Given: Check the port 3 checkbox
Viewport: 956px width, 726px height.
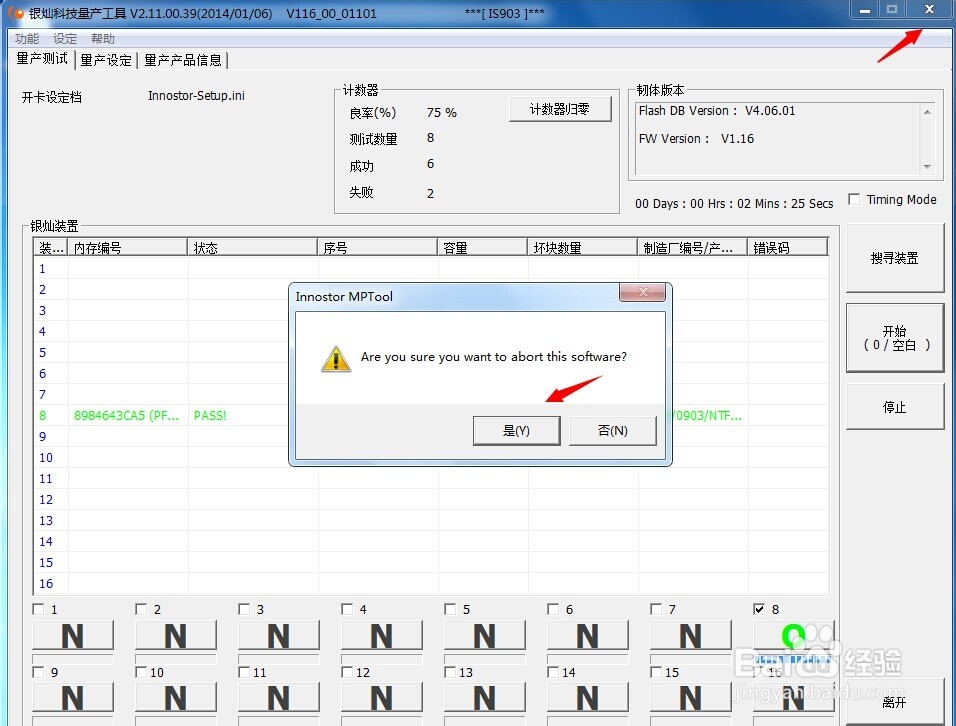Looking at the screenshot, I should pyautogui.click(x=244, y=609).
